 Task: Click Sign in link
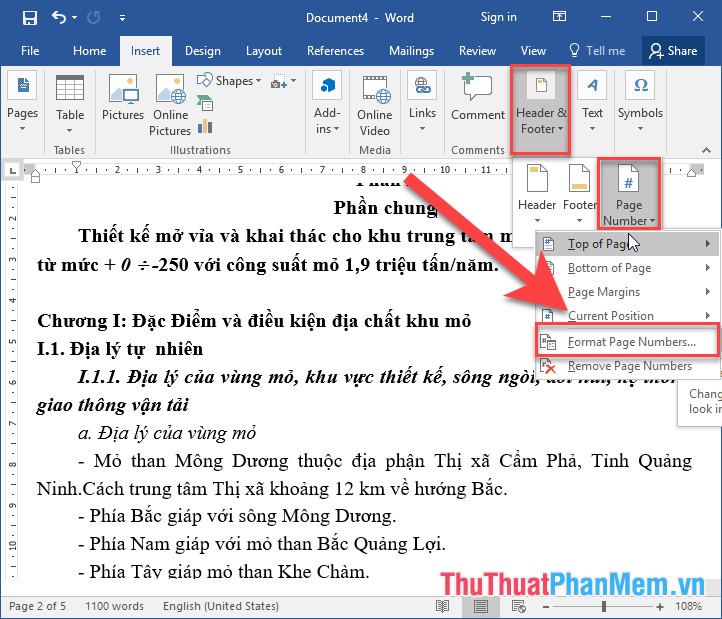pos(499,17)
